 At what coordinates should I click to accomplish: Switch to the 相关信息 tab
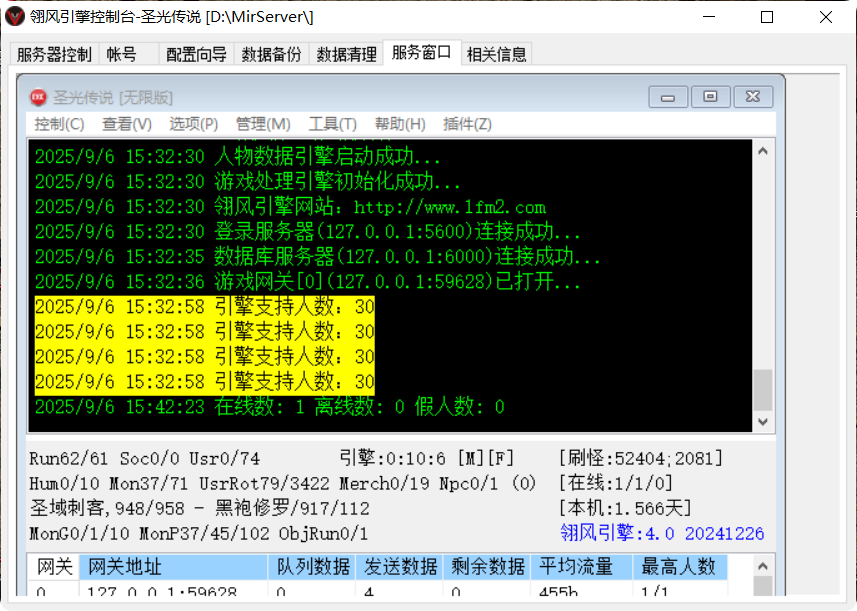[496, 55]
